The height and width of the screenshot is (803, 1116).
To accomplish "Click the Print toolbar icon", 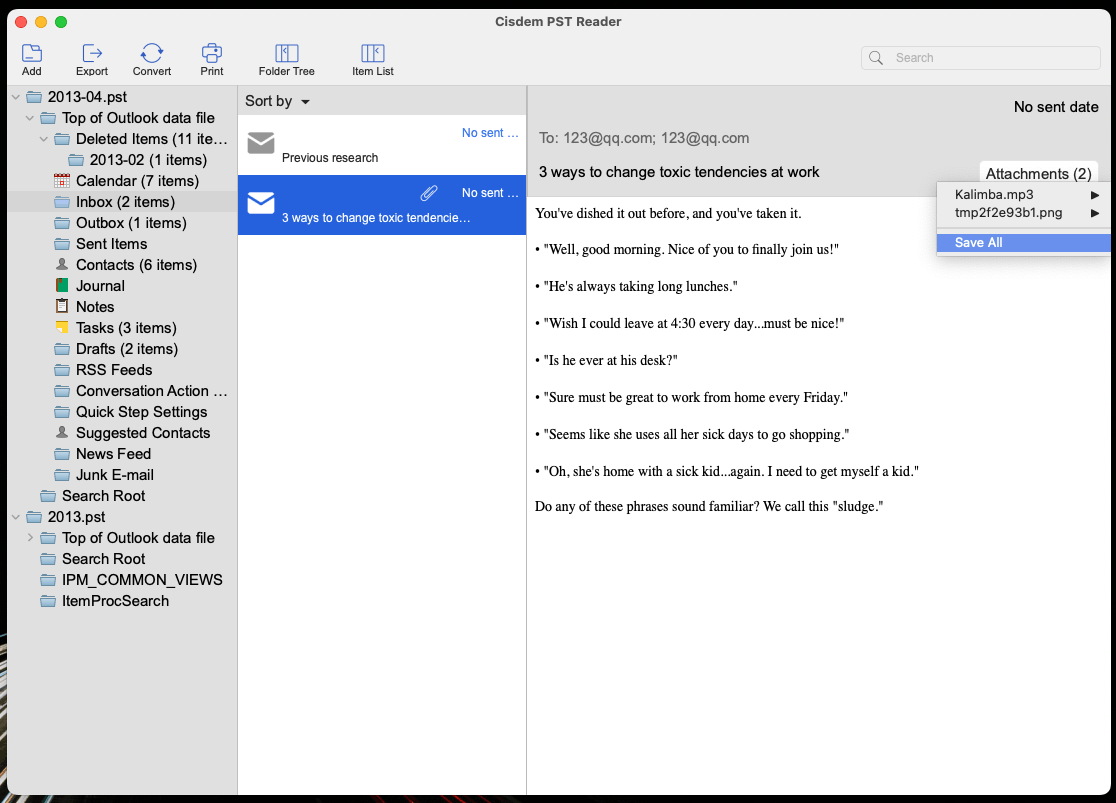I will pos(211,53).
